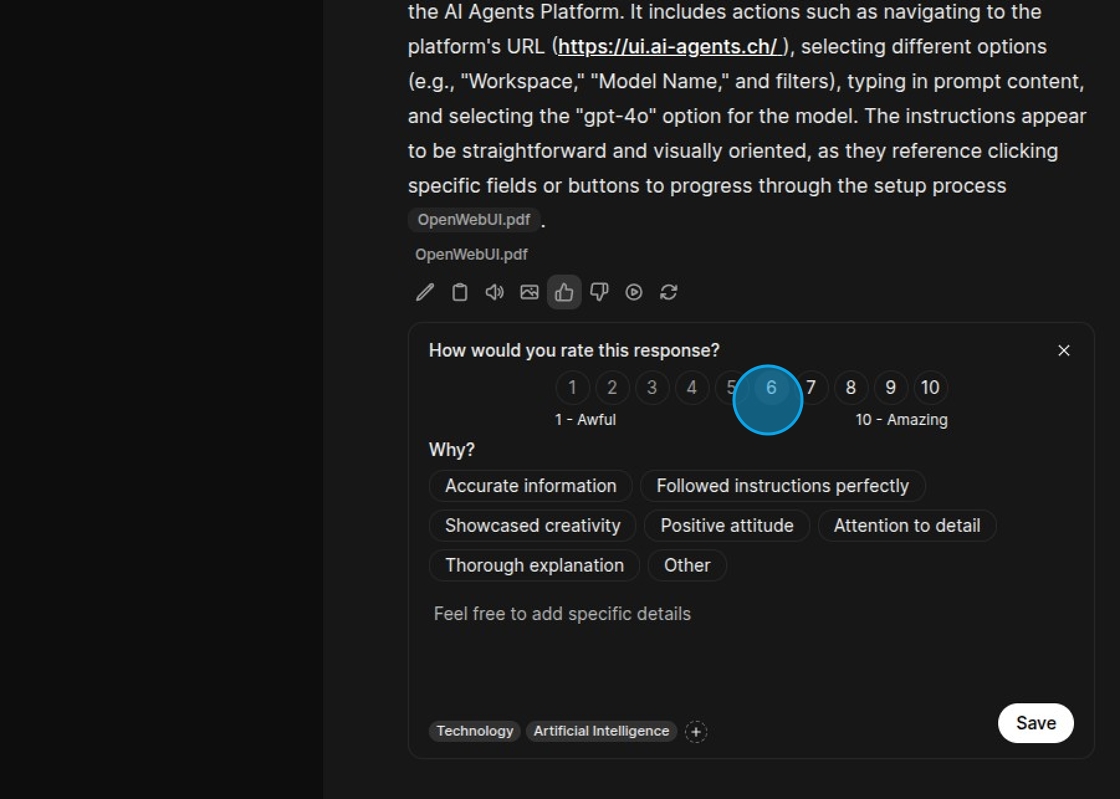The height and width of the screenshot is (799, 1120).
Task: Open the OpenWebUI.pdf citation chip
Action: pos(474,220)
